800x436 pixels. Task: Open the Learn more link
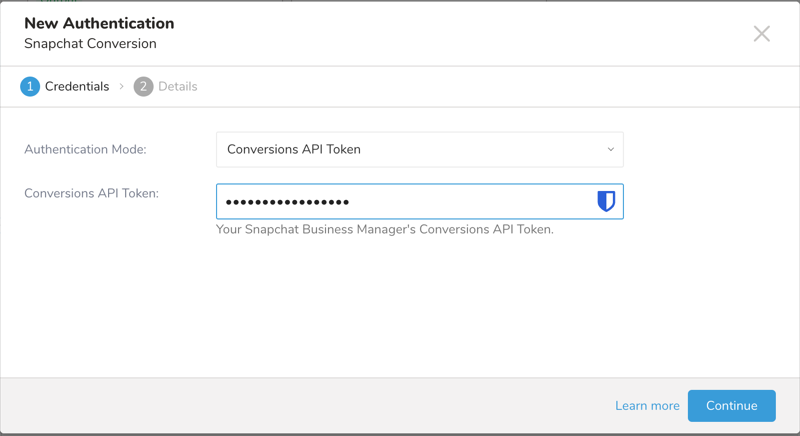pyautogui.click(x=647, y=406)
